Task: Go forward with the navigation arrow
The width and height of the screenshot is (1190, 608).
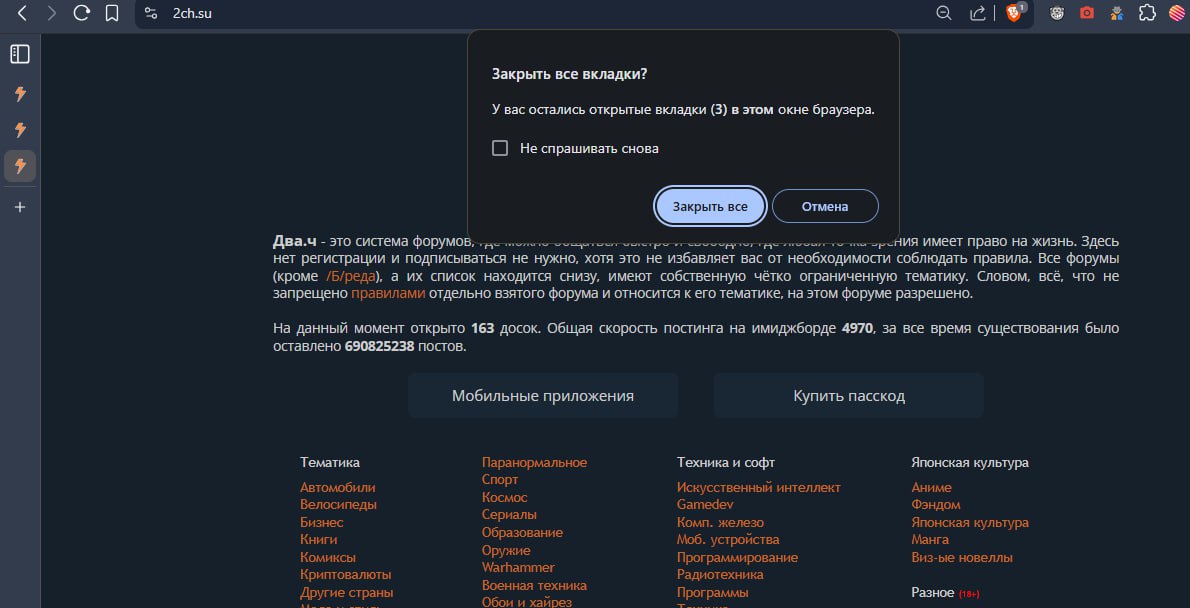Action: [x=52, y=13]
